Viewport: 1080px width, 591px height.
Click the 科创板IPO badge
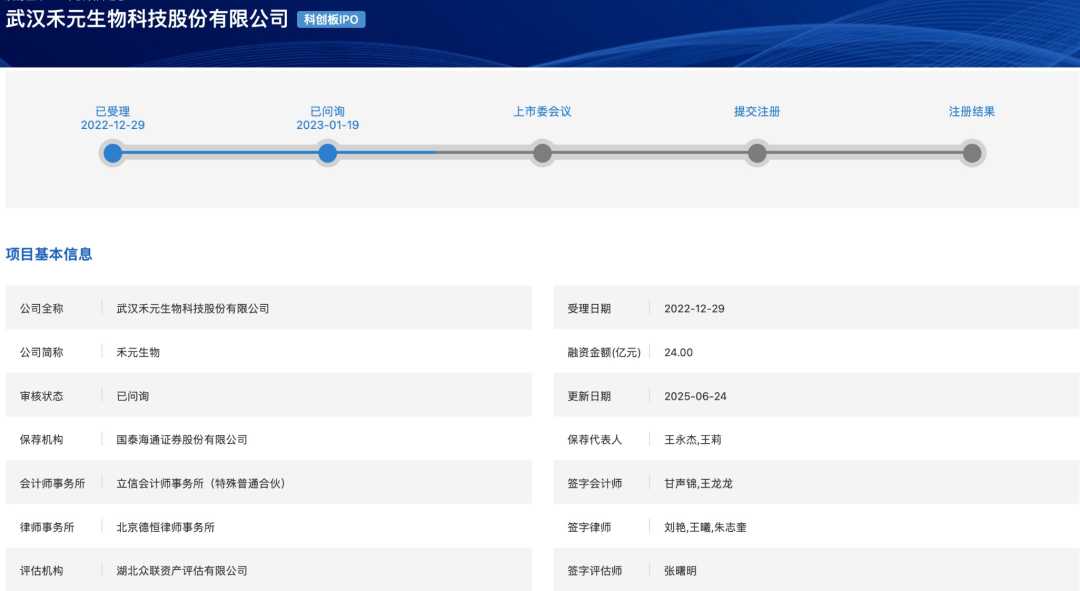tap(331, 19)
